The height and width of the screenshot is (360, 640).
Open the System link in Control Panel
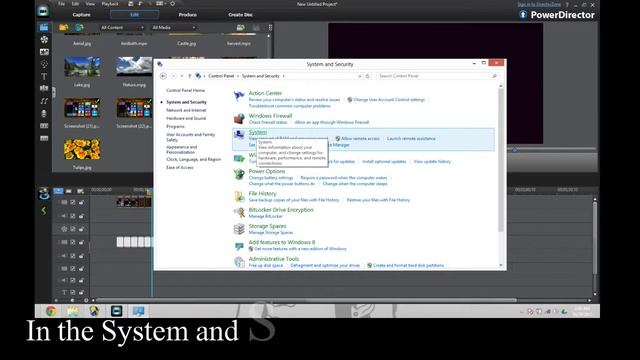click(x=258, y=132)
